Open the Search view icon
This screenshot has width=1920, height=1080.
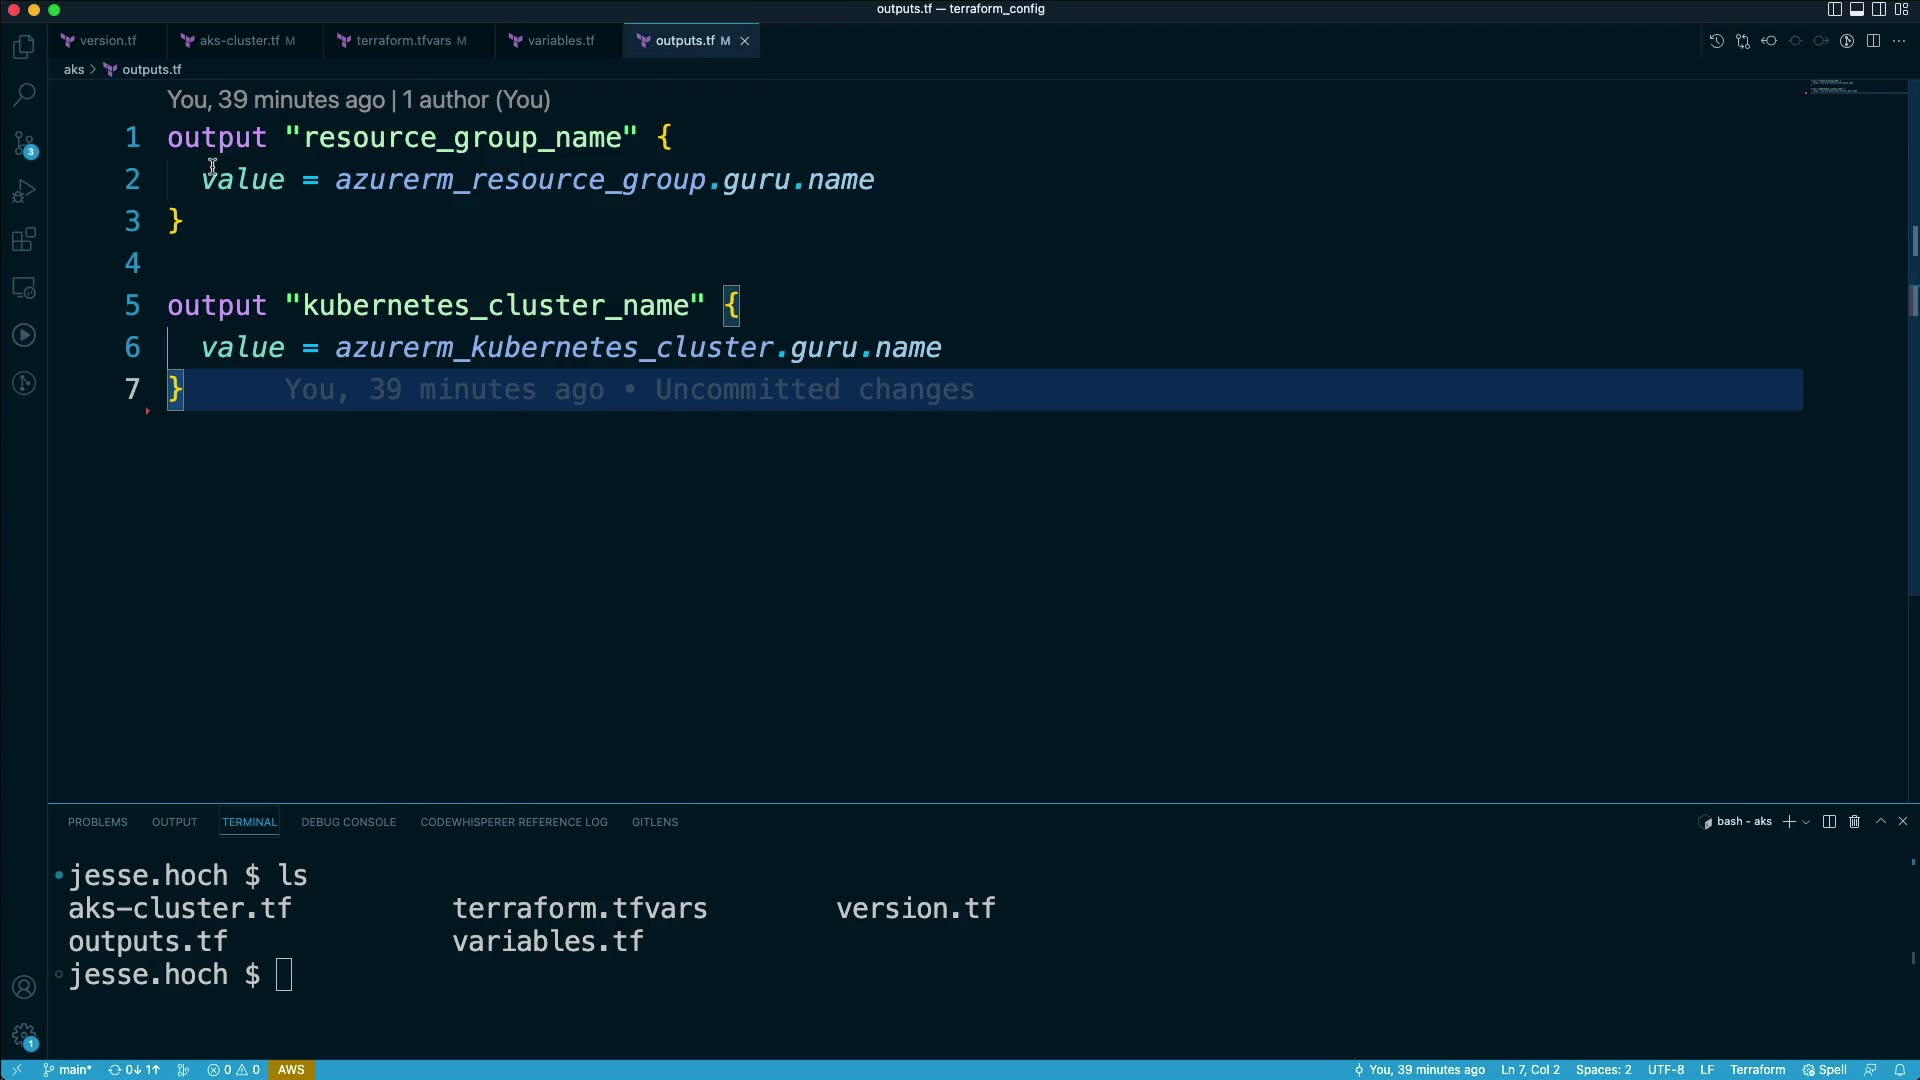click(24, 96)
